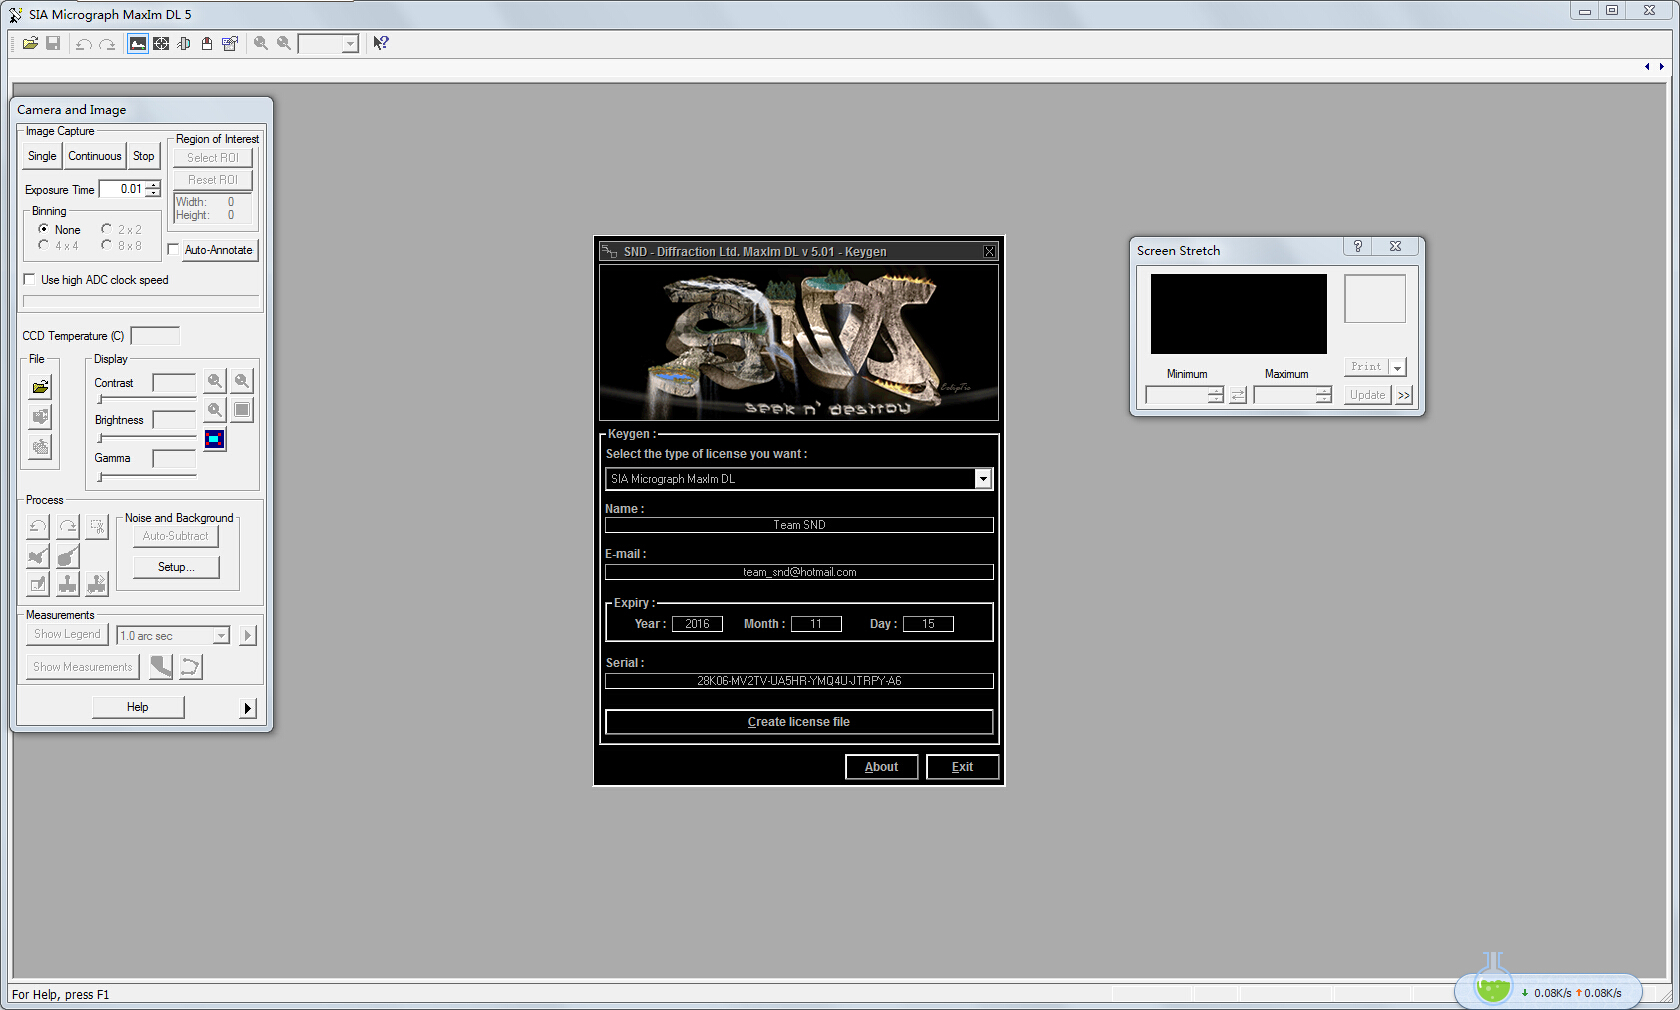Open the crosshair target toolbar icon

coord(161,44)
